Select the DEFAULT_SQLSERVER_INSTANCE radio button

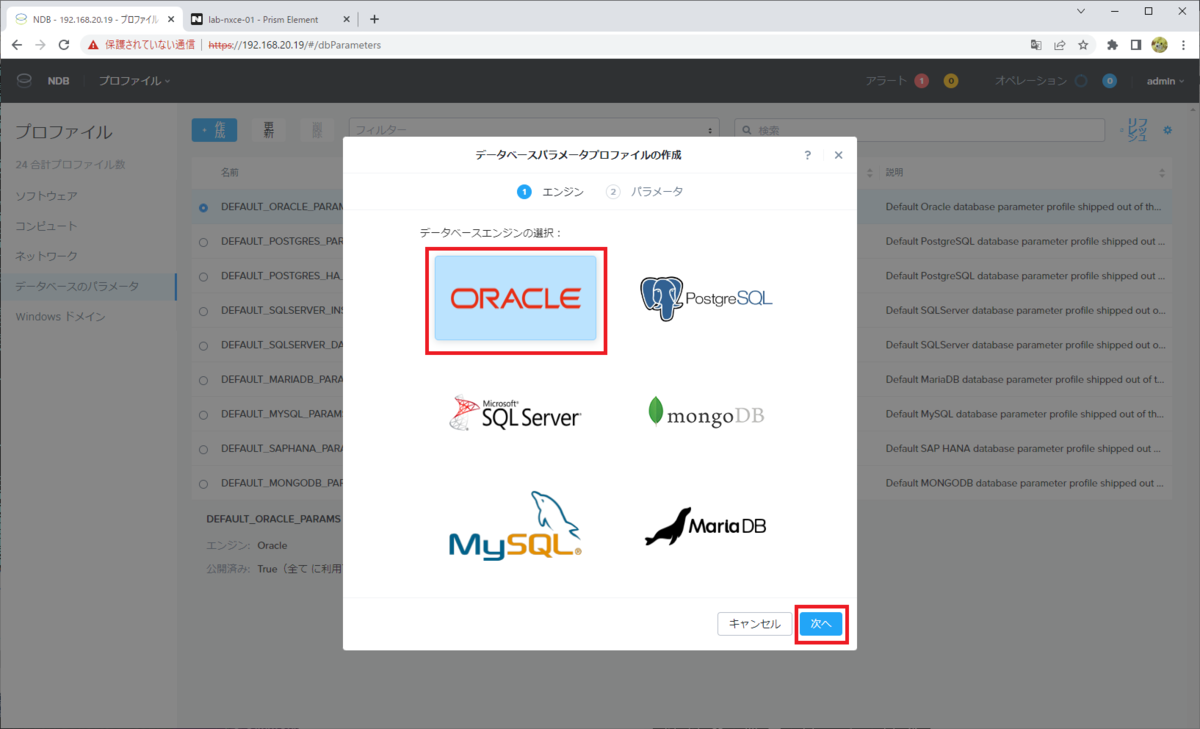click(x=204, y=311)
